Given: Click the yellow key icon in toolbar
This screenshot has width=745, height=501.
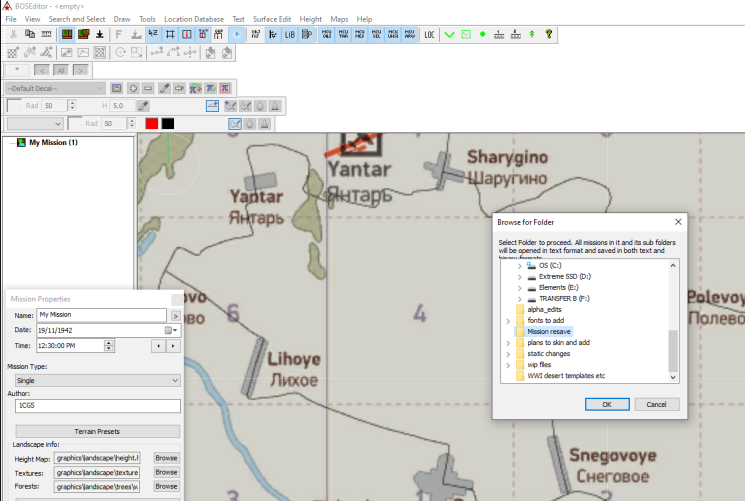Looking at the screenshot, I should 549,34.
